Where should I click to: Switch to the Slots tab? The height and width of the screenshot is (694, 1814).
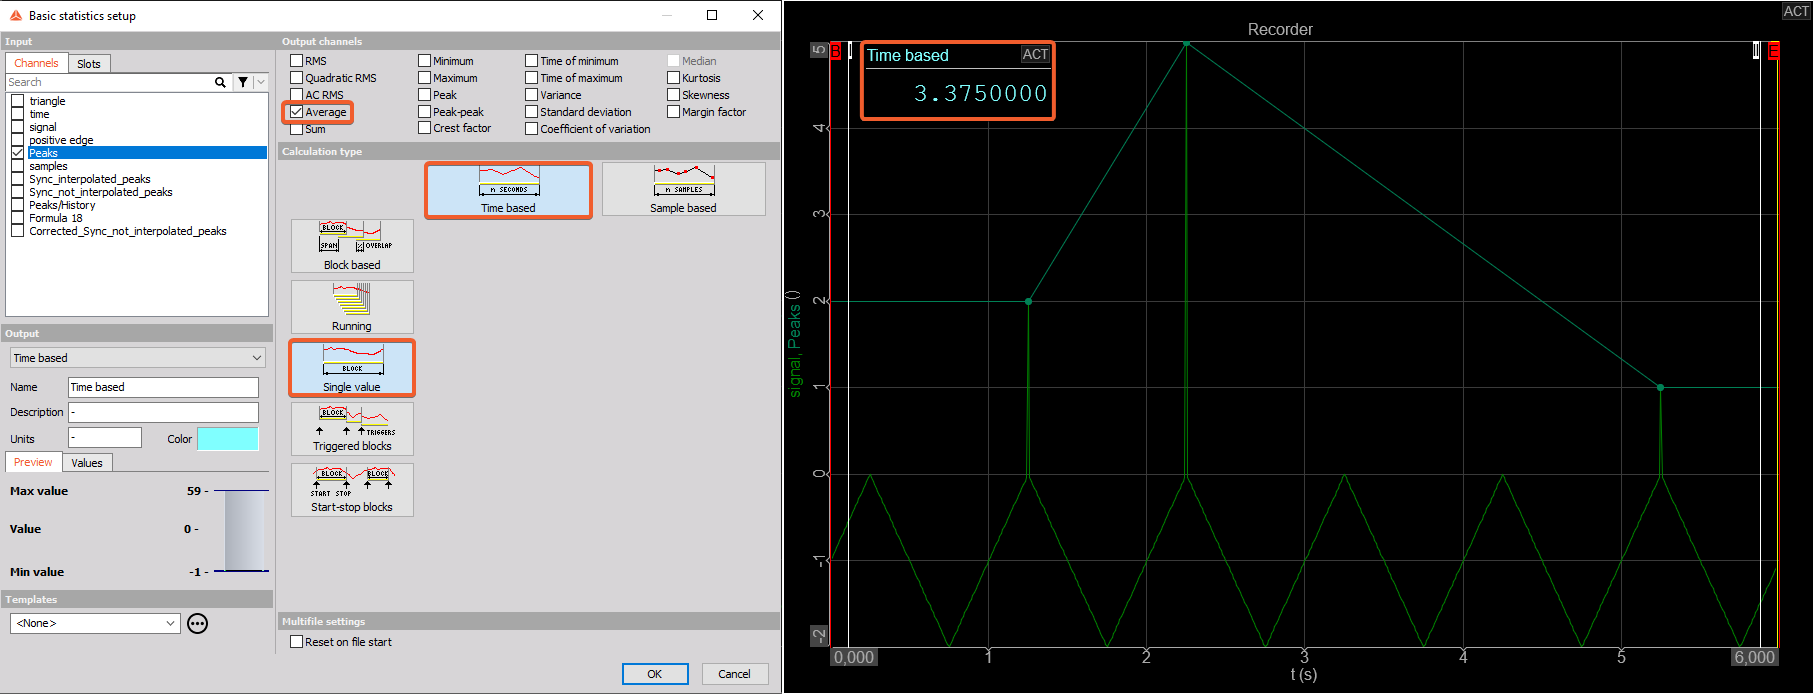point(89,64)
